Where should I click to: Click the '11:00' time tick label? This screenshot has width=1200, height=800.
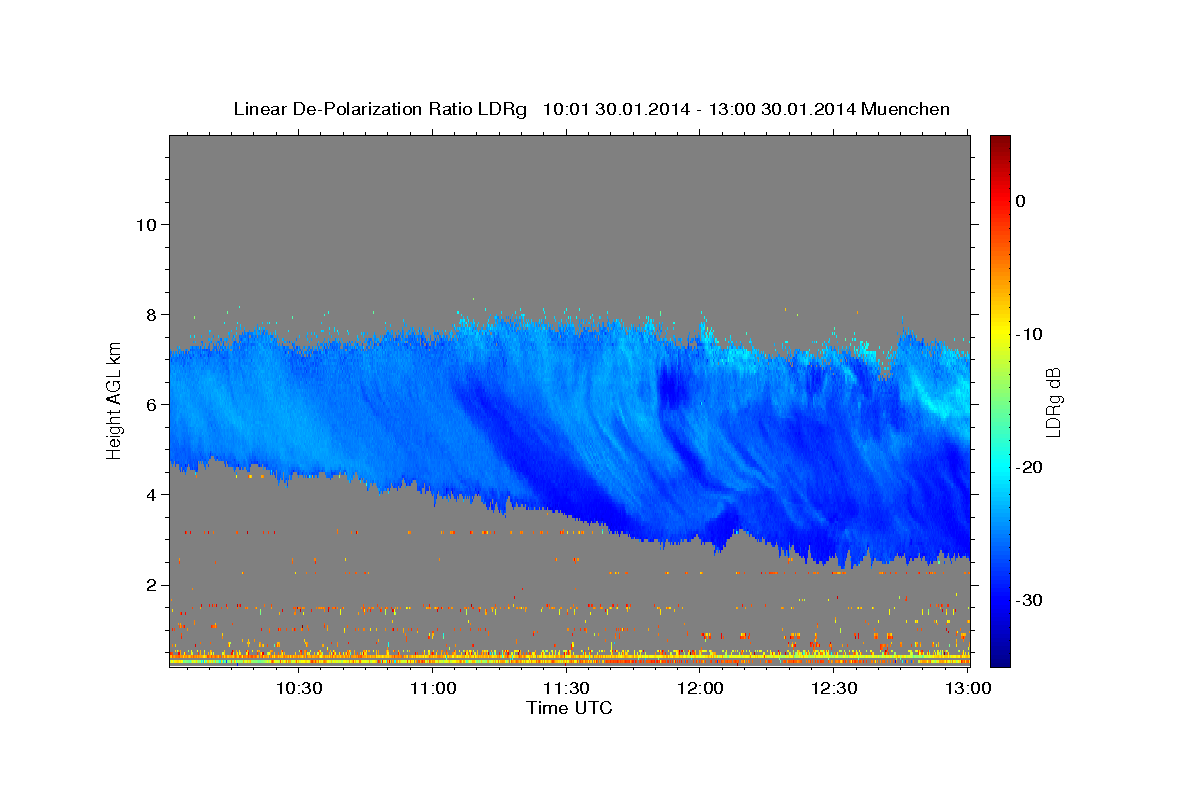pyautogui.click(x=432, y=689)
